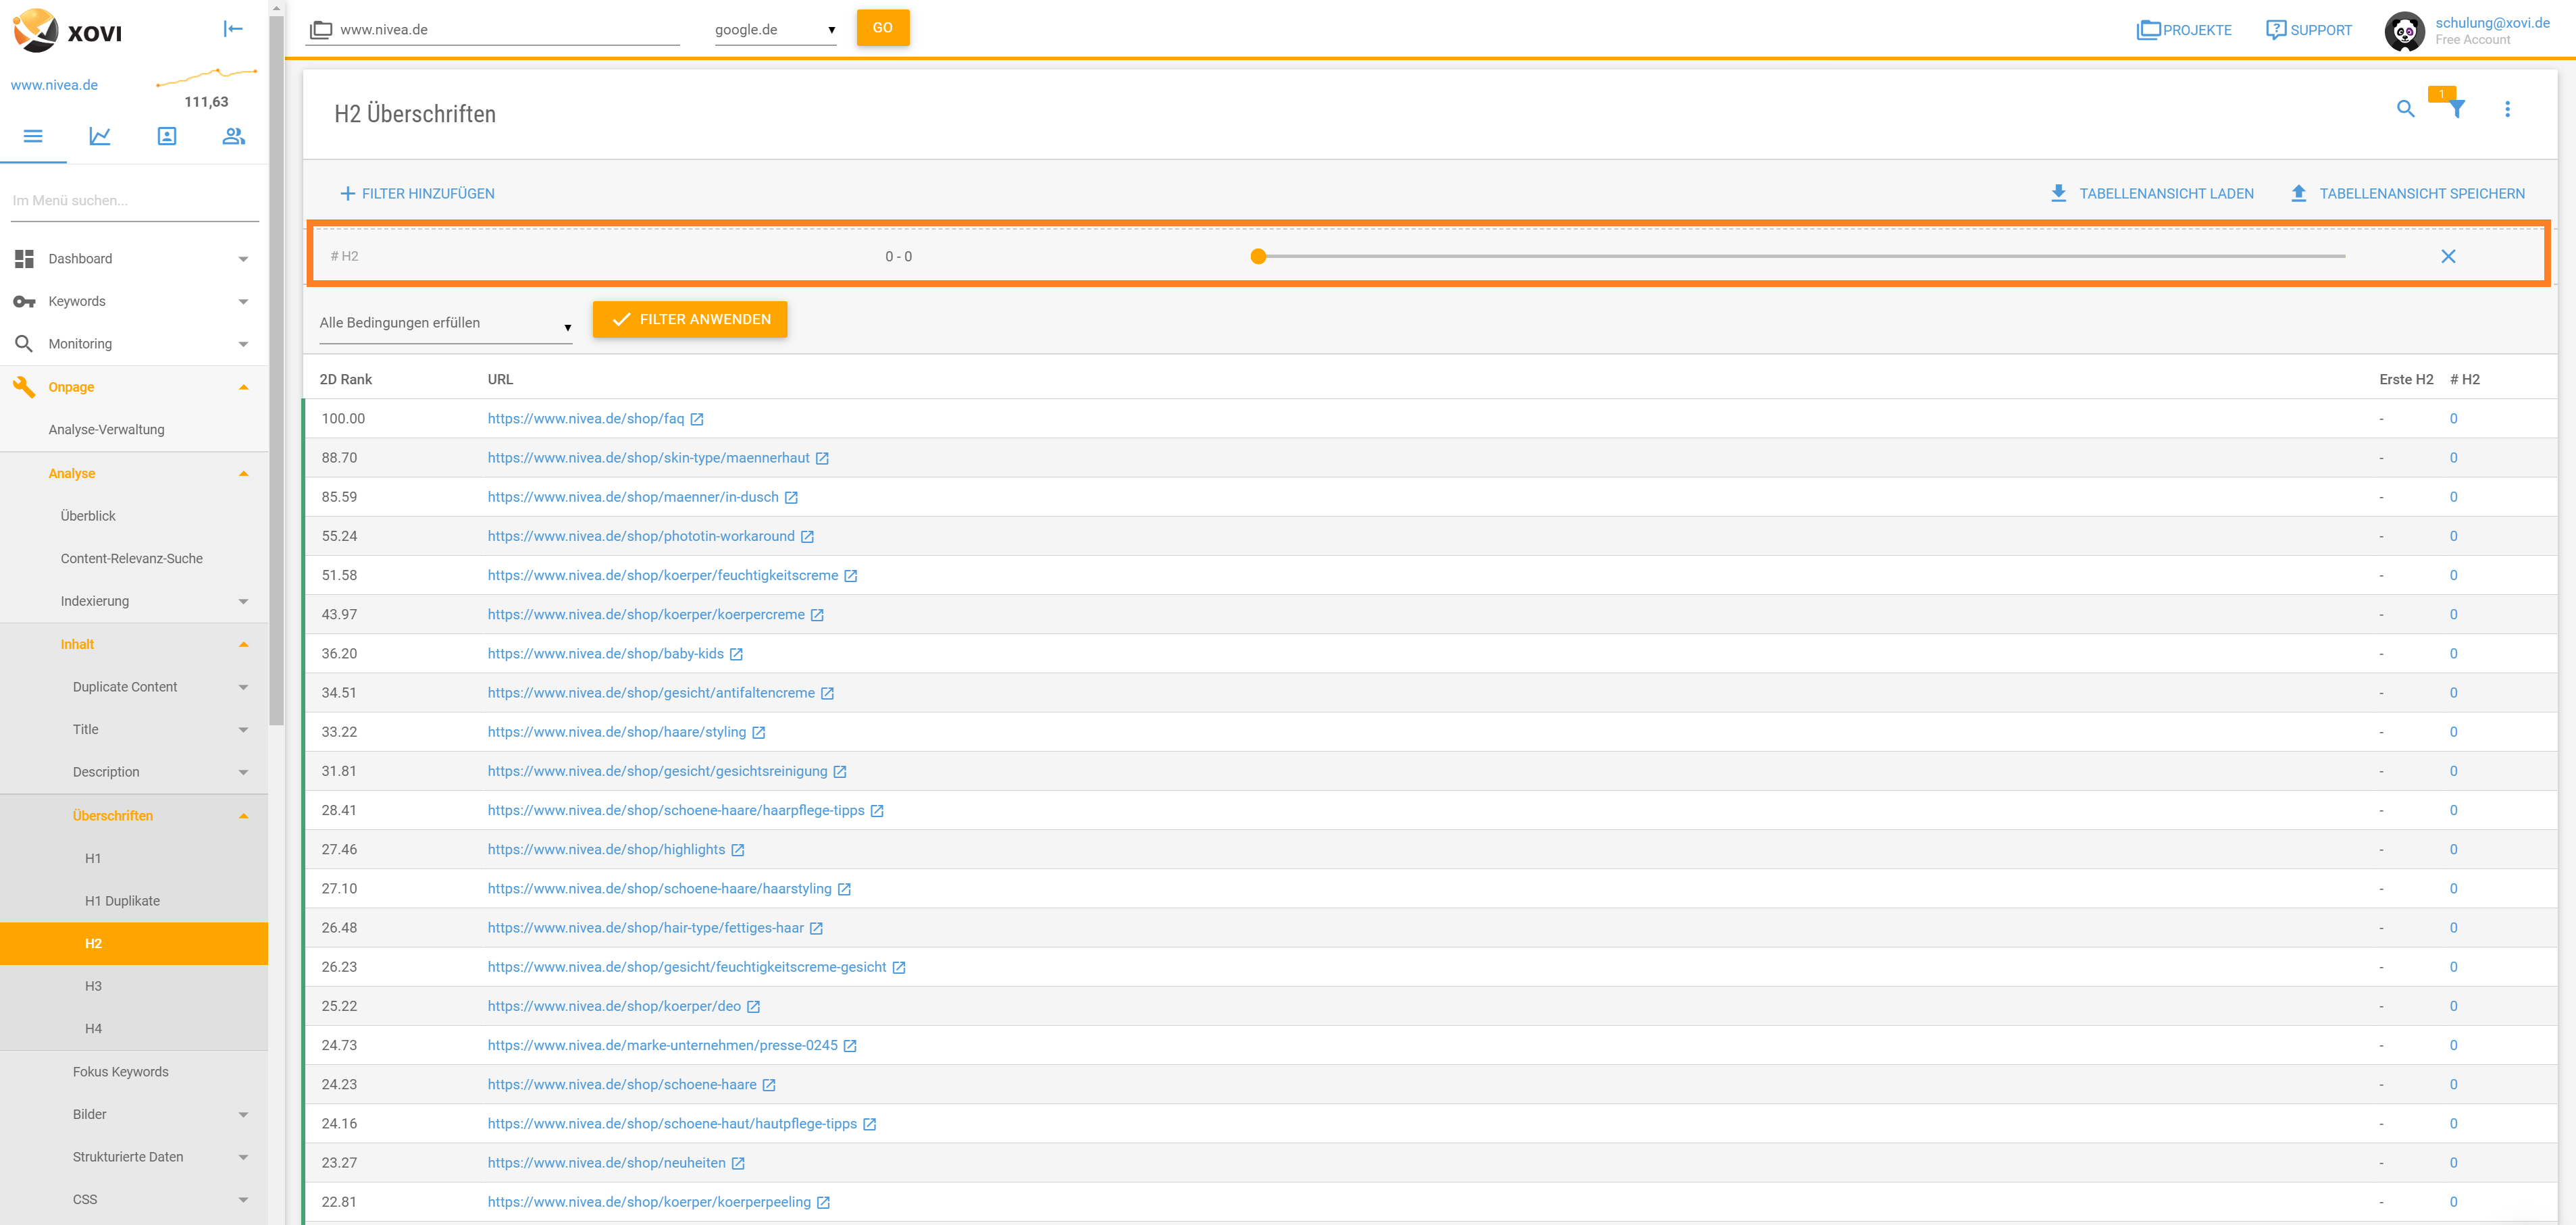2576x1225 pixels.
Task: Open the shop/koerper/koerpercreme URL link
Action: pyautogui.click(x=646, y=615)
